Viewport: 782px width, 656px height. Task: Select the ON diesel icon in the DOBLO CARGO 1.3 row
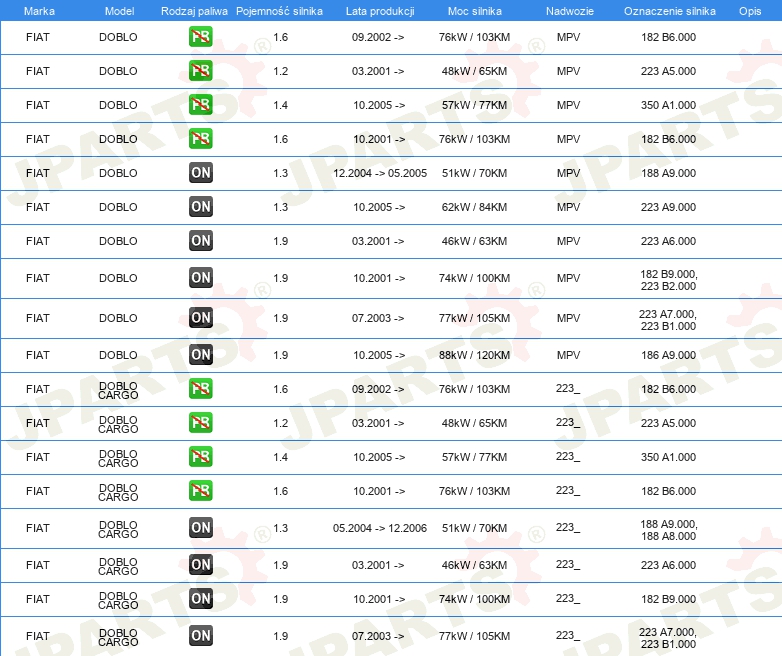point(200,528)
